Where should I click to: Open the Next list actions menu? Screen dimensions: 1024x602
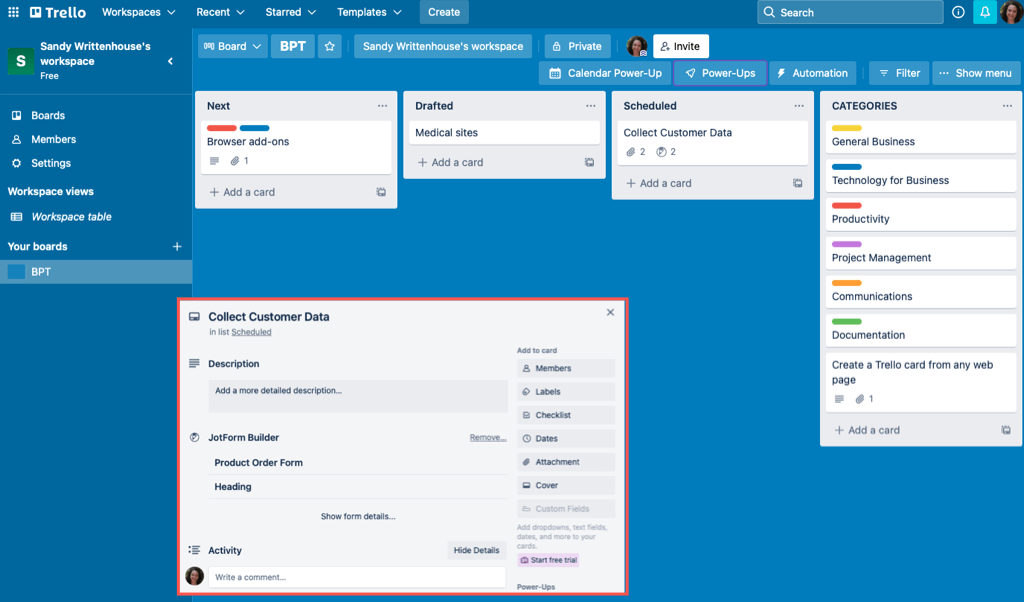tap(382, 106)
